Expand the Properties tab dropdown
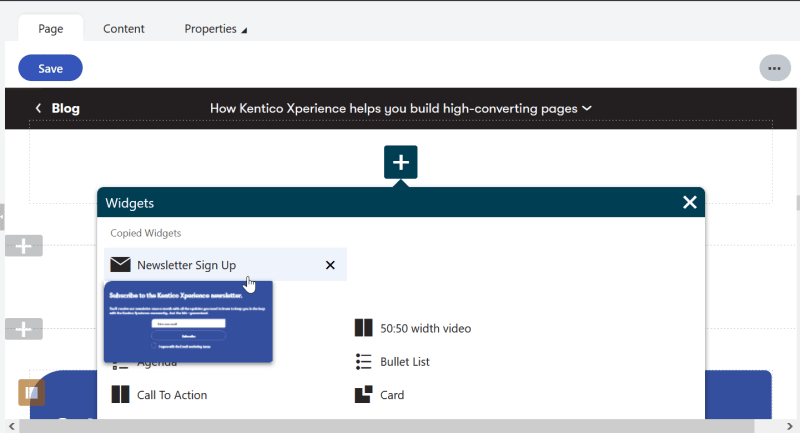This screenshot has height=433, width=800. (244, 30)
